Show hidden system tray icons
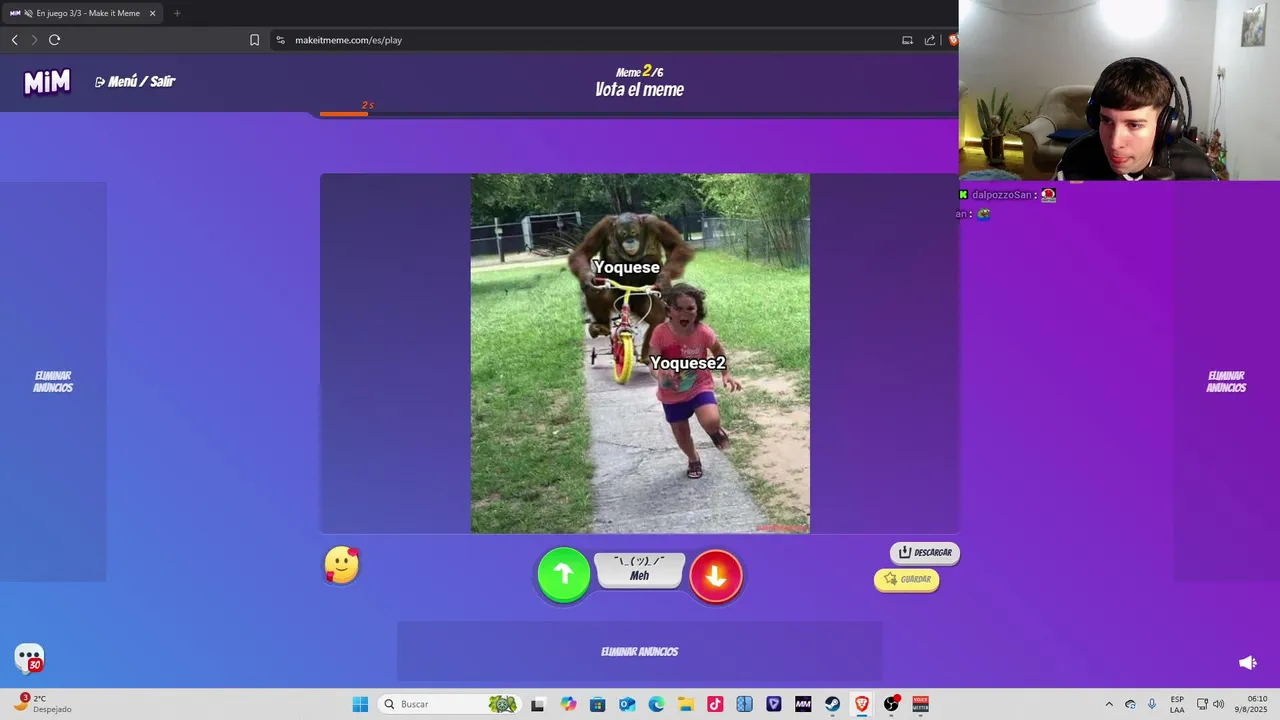Viewport: 1280px width, 720px height. [x=1109, y=704]
